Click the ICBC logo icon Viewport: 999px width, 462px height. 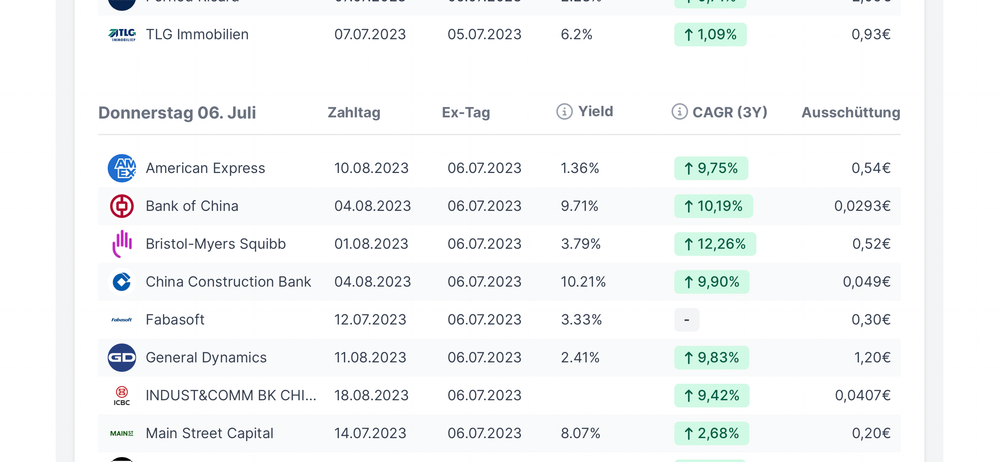[121, 396]
